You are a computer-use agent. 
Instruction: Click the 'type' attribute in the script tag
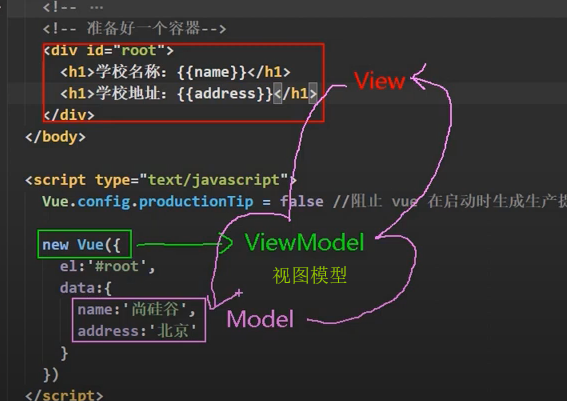point(112,180)
